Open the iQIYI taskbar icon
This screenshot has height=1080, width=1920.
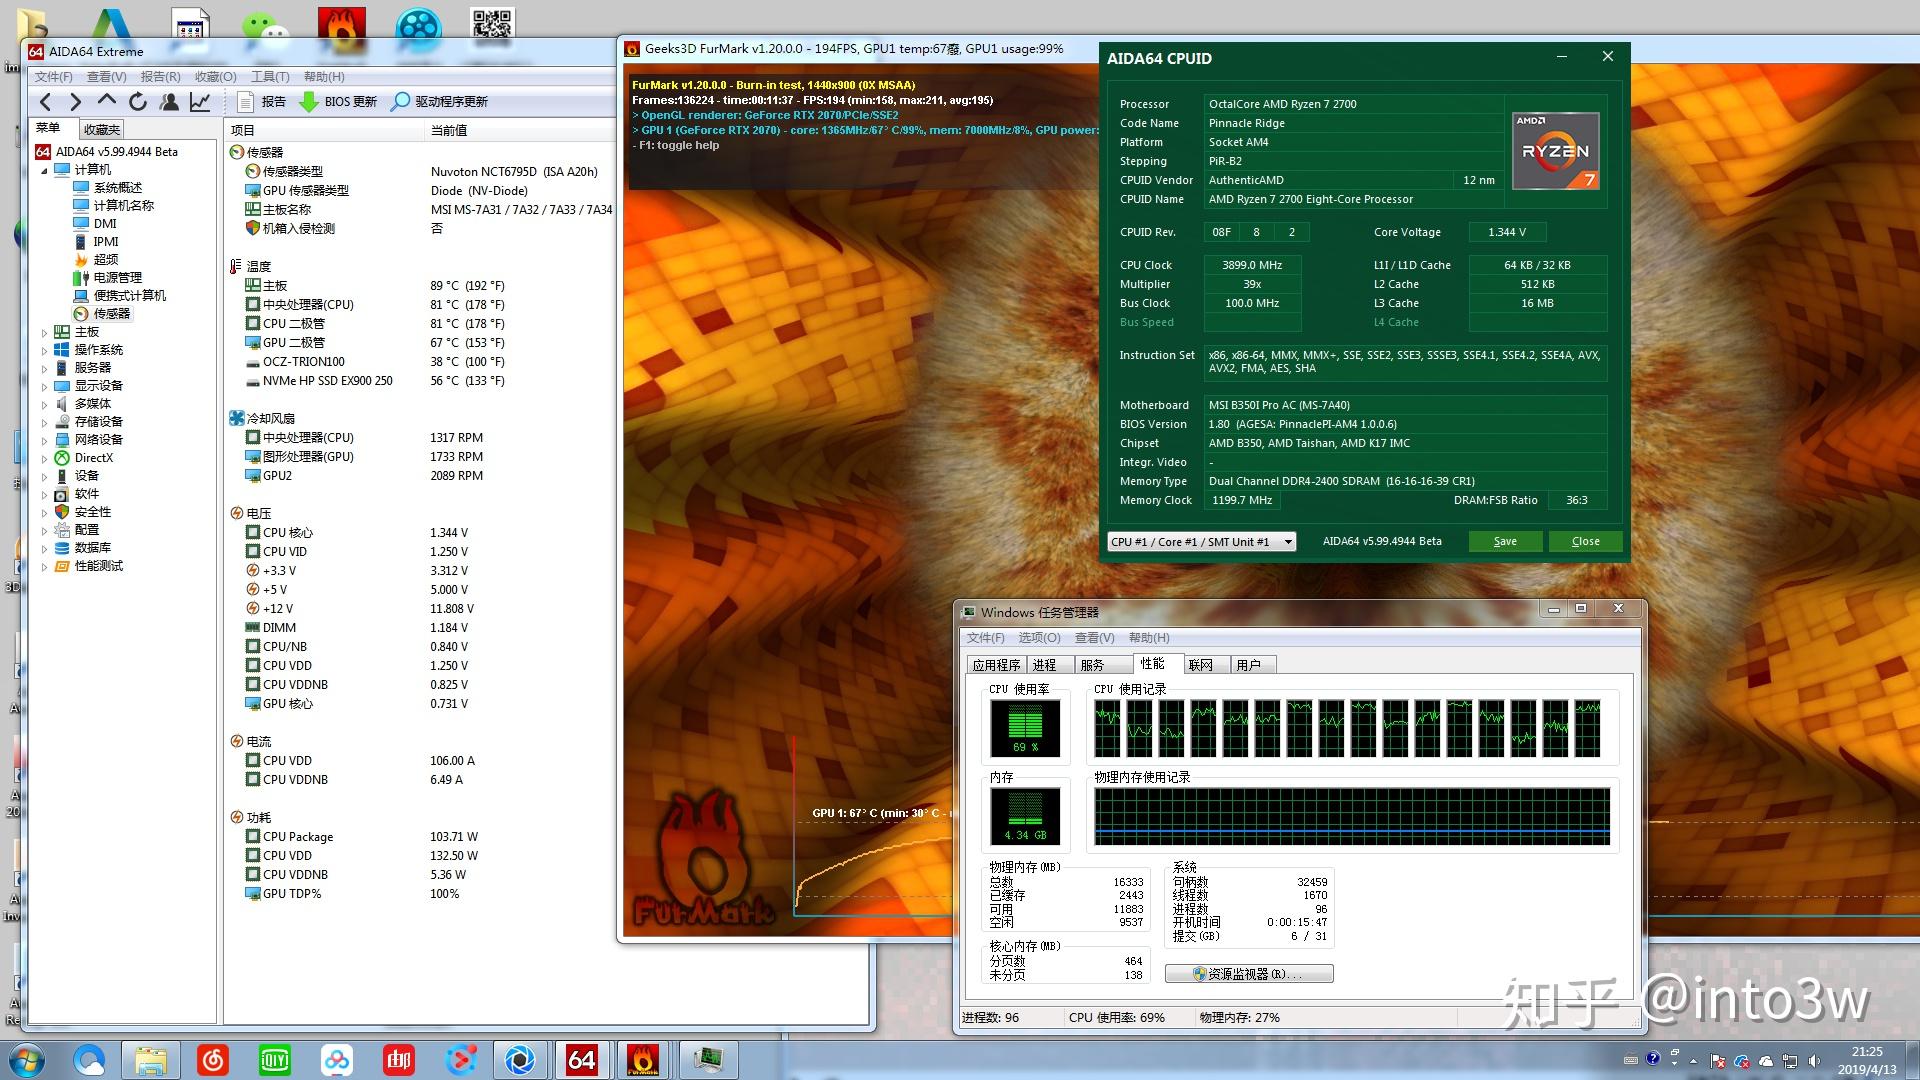pos(274,1060)
